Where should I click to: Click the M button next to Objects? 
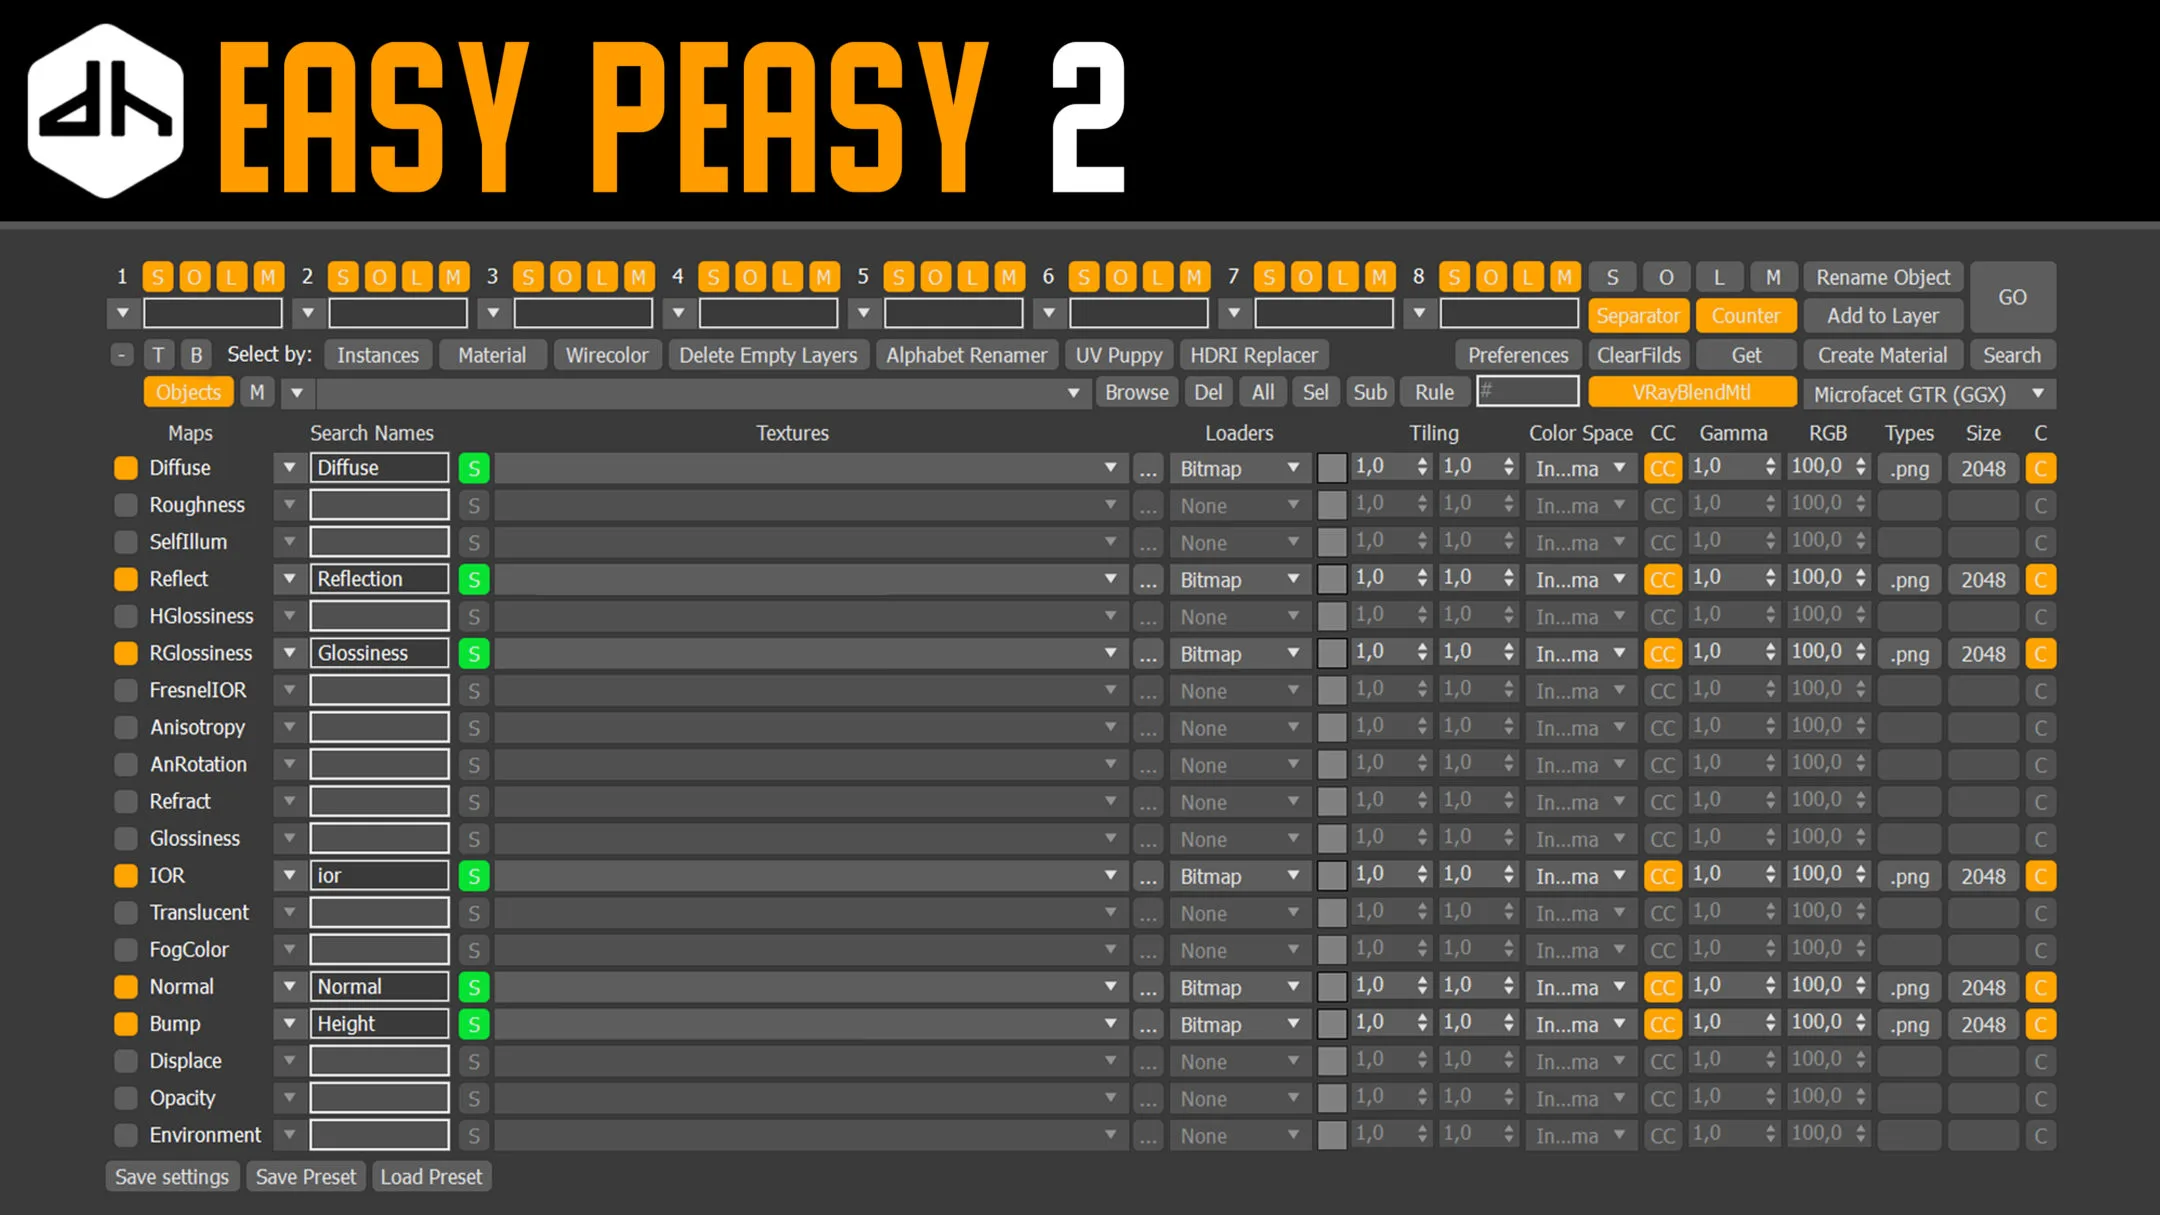257,392
